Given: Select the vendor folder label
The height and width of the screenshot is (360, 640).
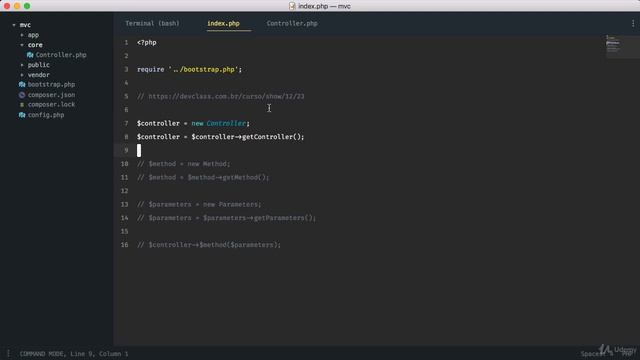Looking at the screenshot, I should (x=39, y=75).
